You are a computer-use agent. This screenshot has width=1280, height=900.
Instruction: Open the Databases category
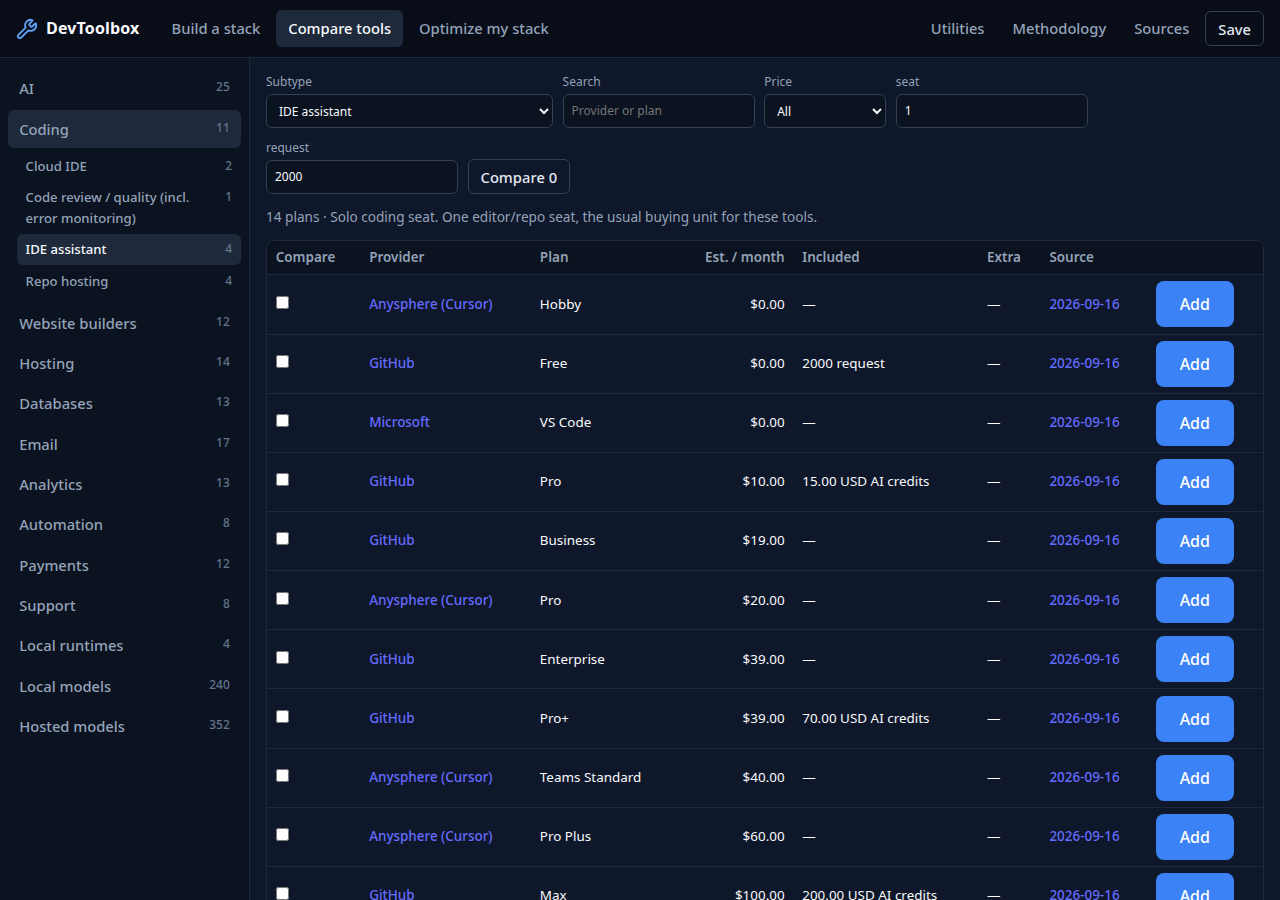pyautogui.click(x=124, y=403)
